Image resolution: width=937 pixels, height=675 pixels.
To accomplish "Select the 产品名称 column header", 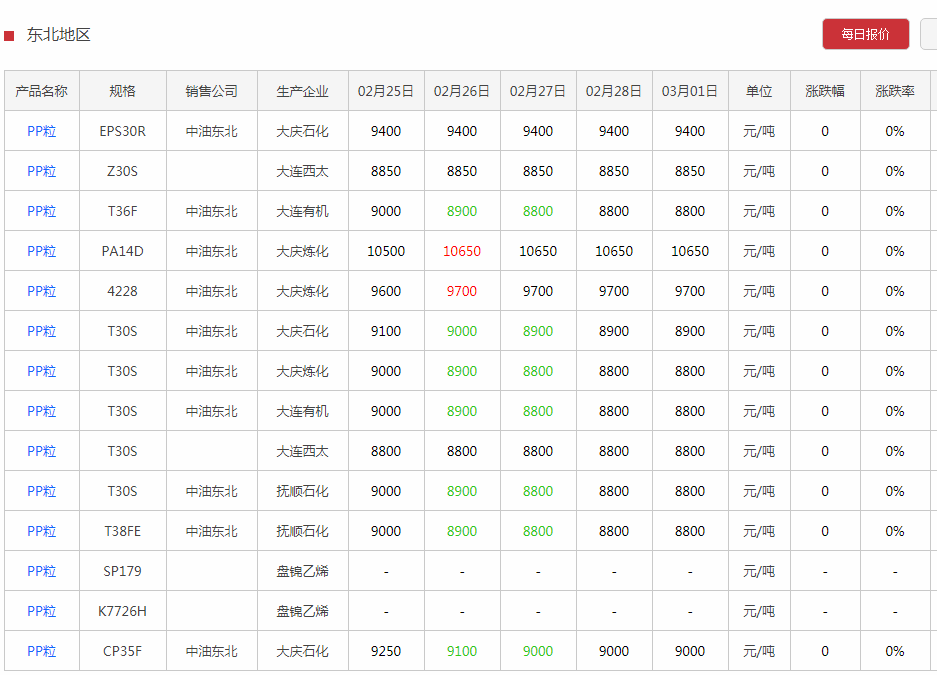I will pos(41,91).
